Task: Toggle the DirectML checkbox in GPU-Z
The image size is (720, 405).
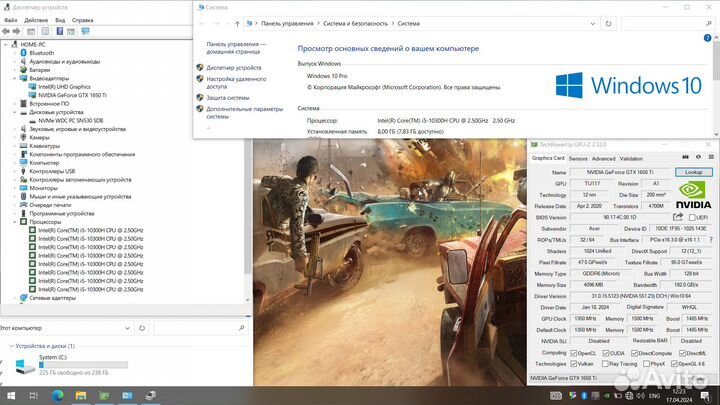Action: click(x=682, y=353)
